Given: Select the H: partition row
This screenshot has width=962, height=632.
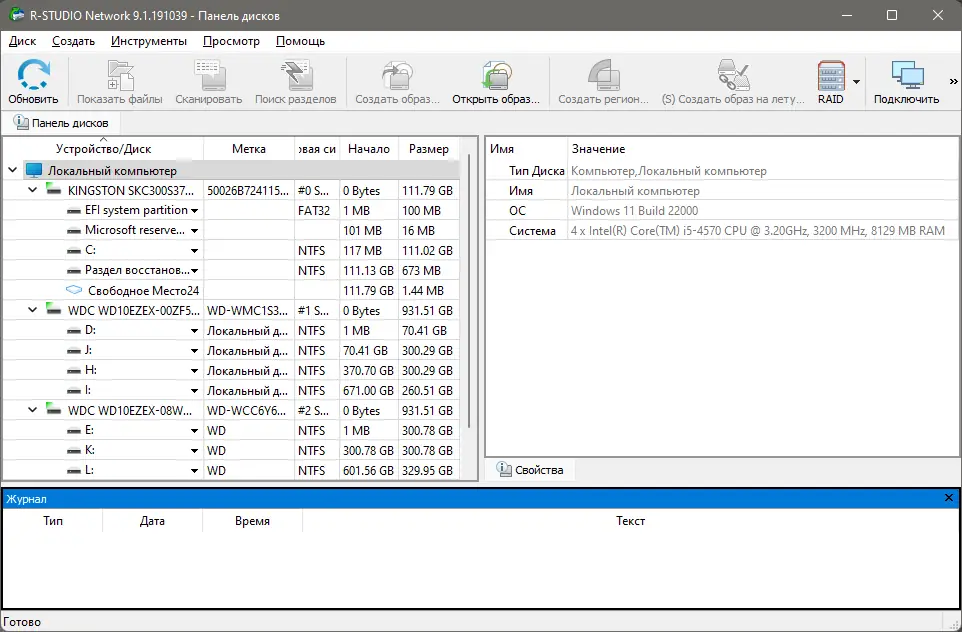Looking at the screenshot, I should (x=231, y=371).
